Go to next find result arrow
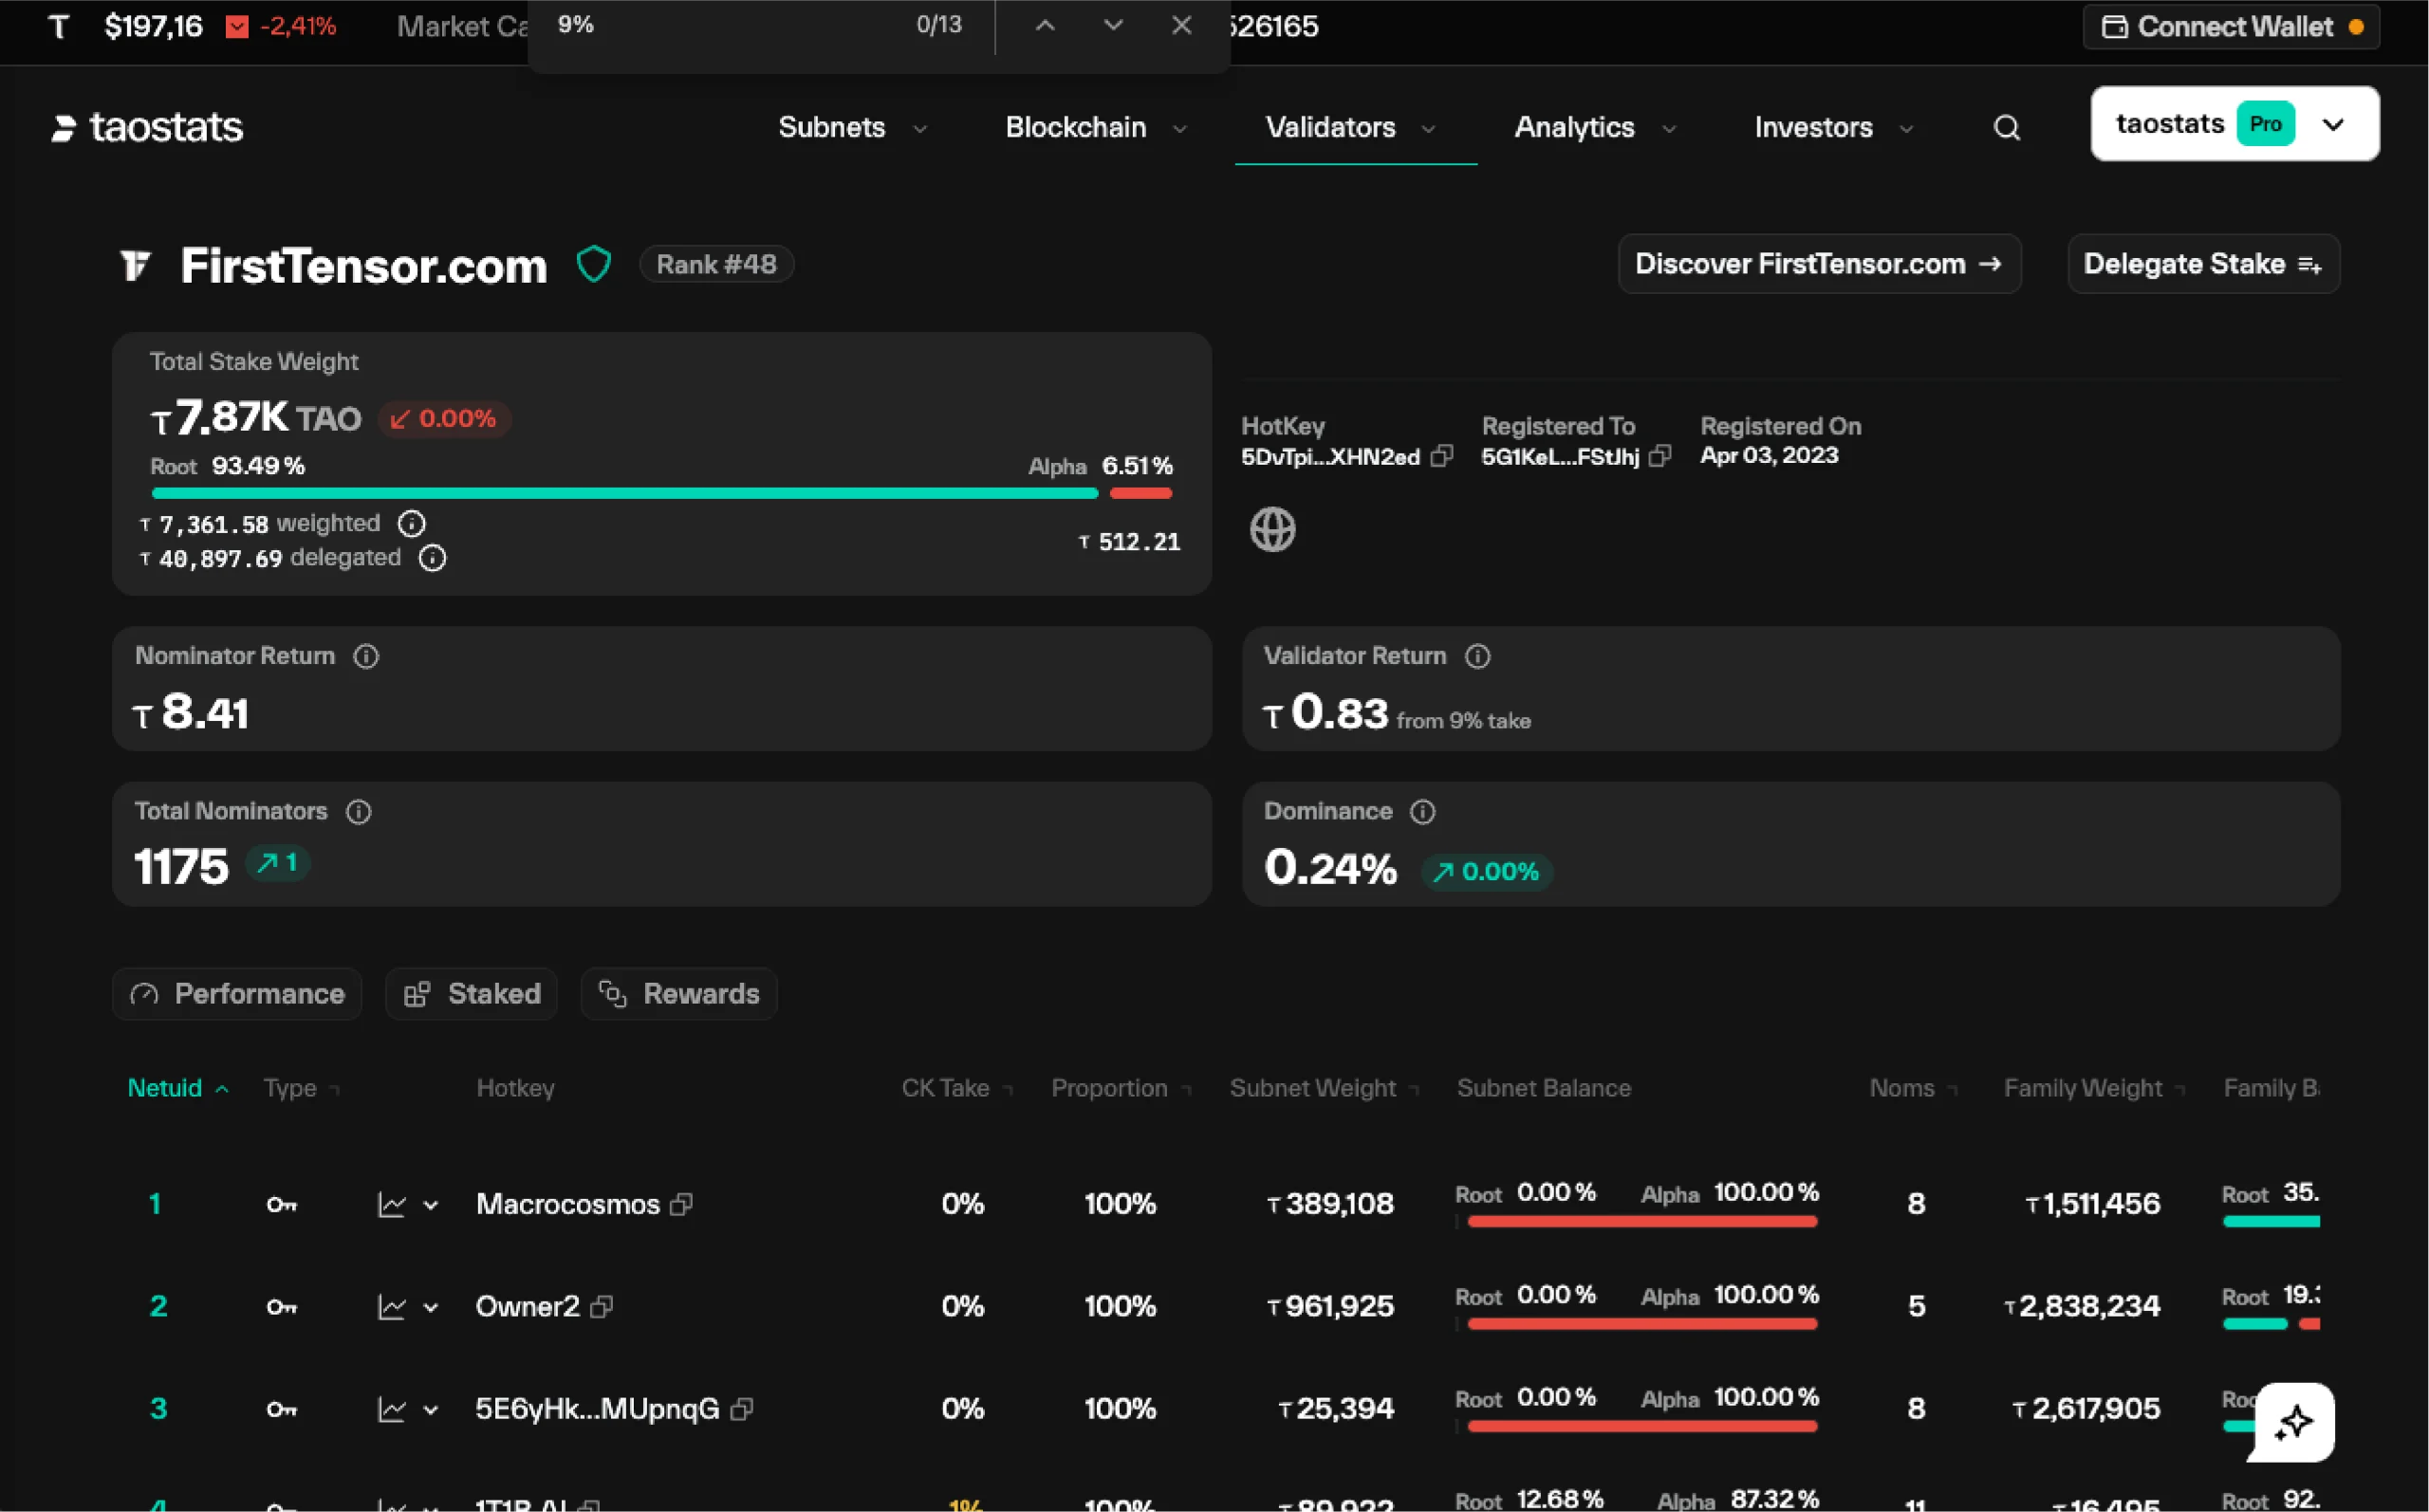Image resolution: width=2429 pixels, height=1512 pixels. [1112, 26]
